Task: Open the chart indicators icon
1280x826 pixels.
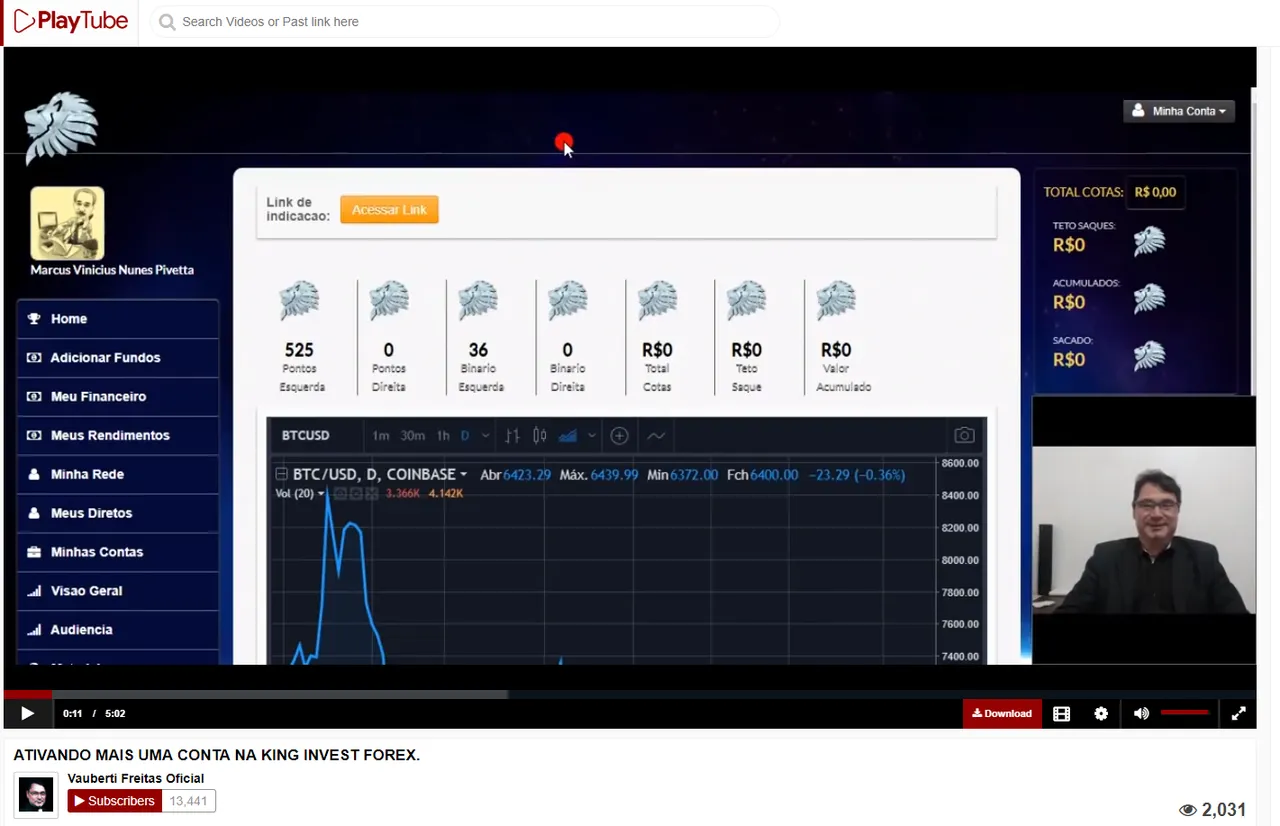Action: (656, 436)
